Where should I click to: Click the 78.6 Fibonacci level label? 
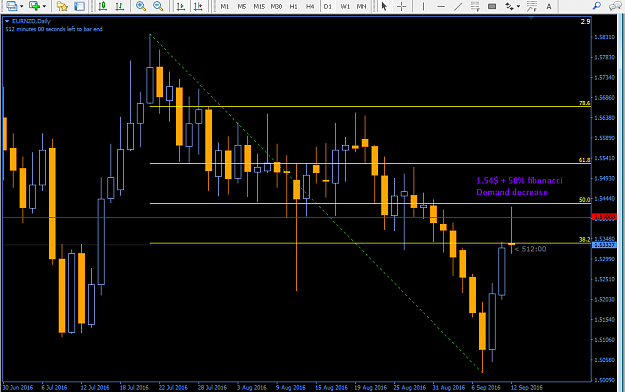[584, 103]
